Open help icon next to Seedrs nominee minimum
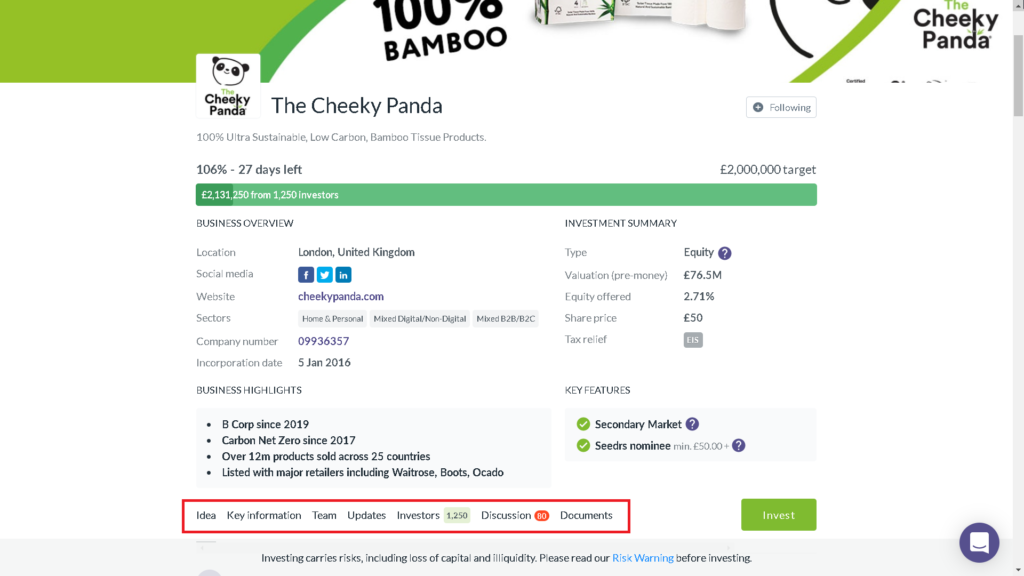 point(737,446)
